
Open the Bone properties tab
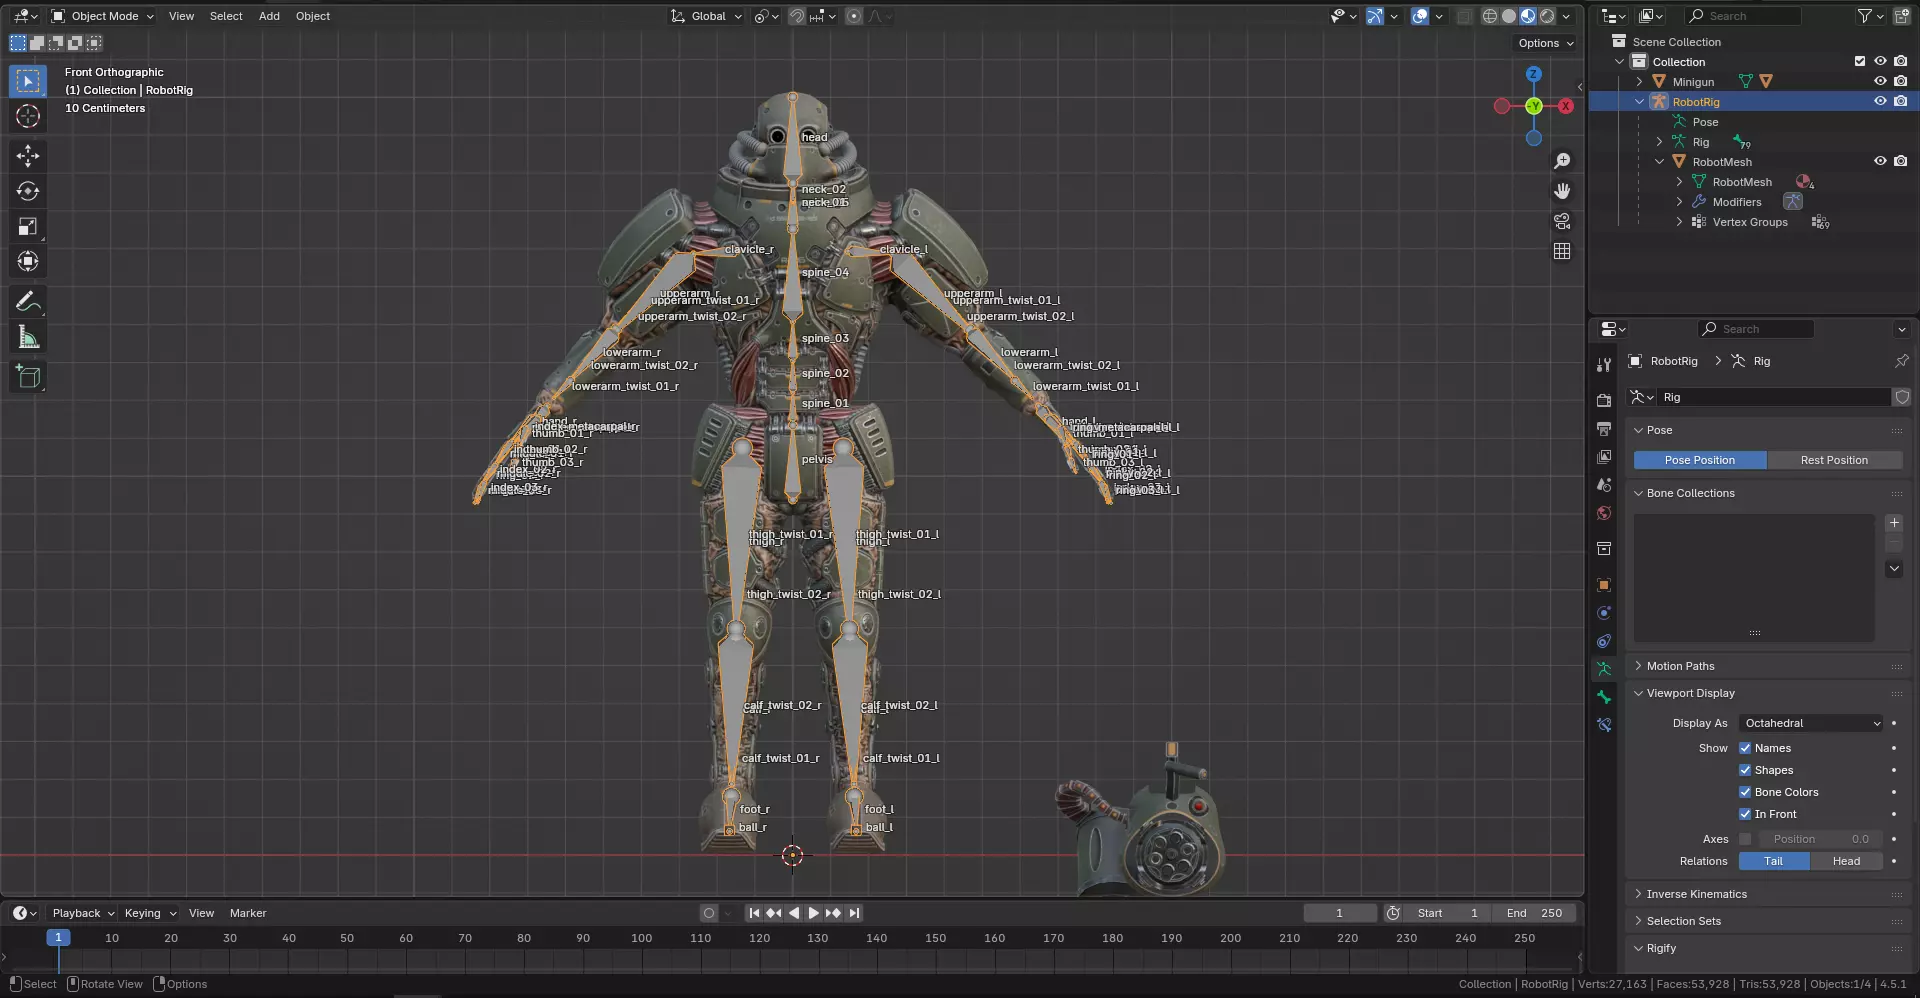point(1604,697)
